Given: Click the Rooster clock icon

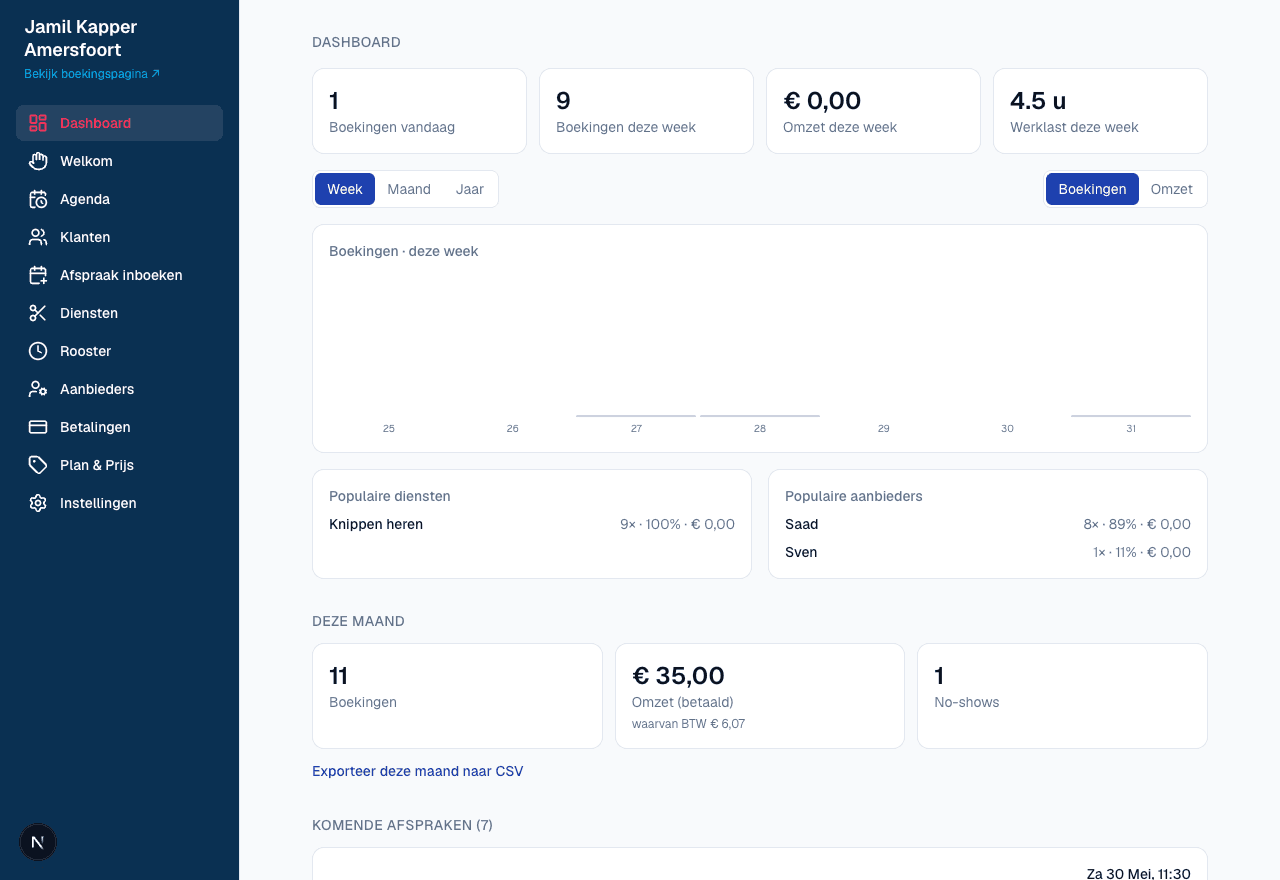Looking at the screenshot, I should point(38,351).
